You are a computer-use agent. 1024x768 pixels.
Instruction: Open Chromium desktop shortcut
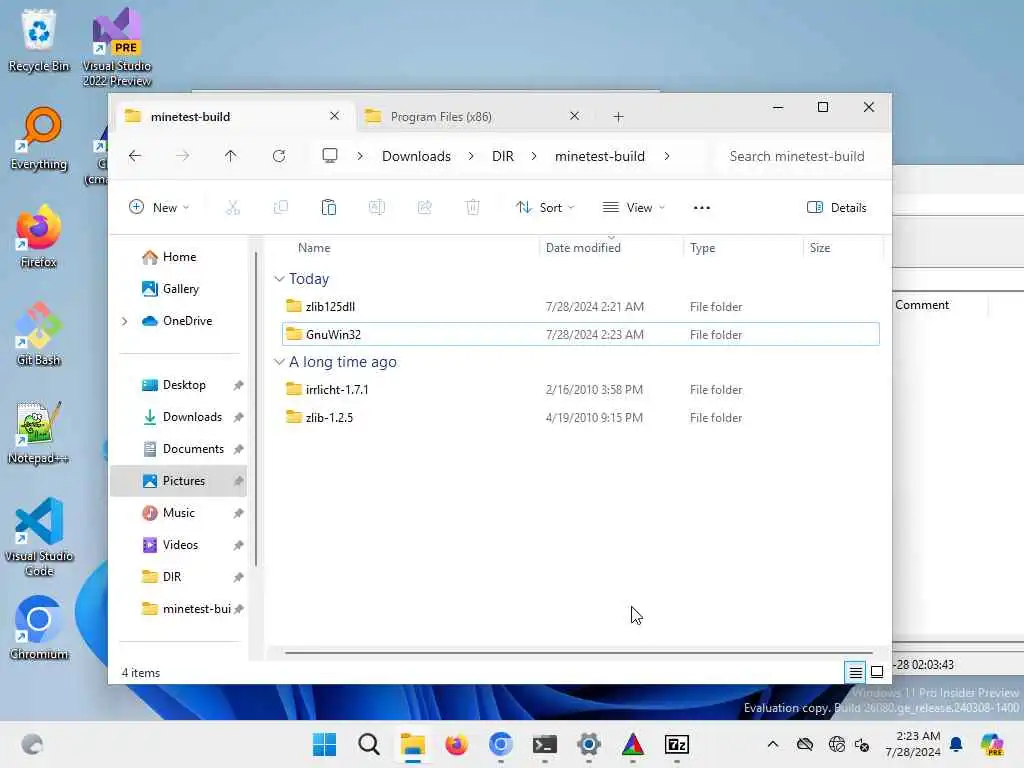39,628
